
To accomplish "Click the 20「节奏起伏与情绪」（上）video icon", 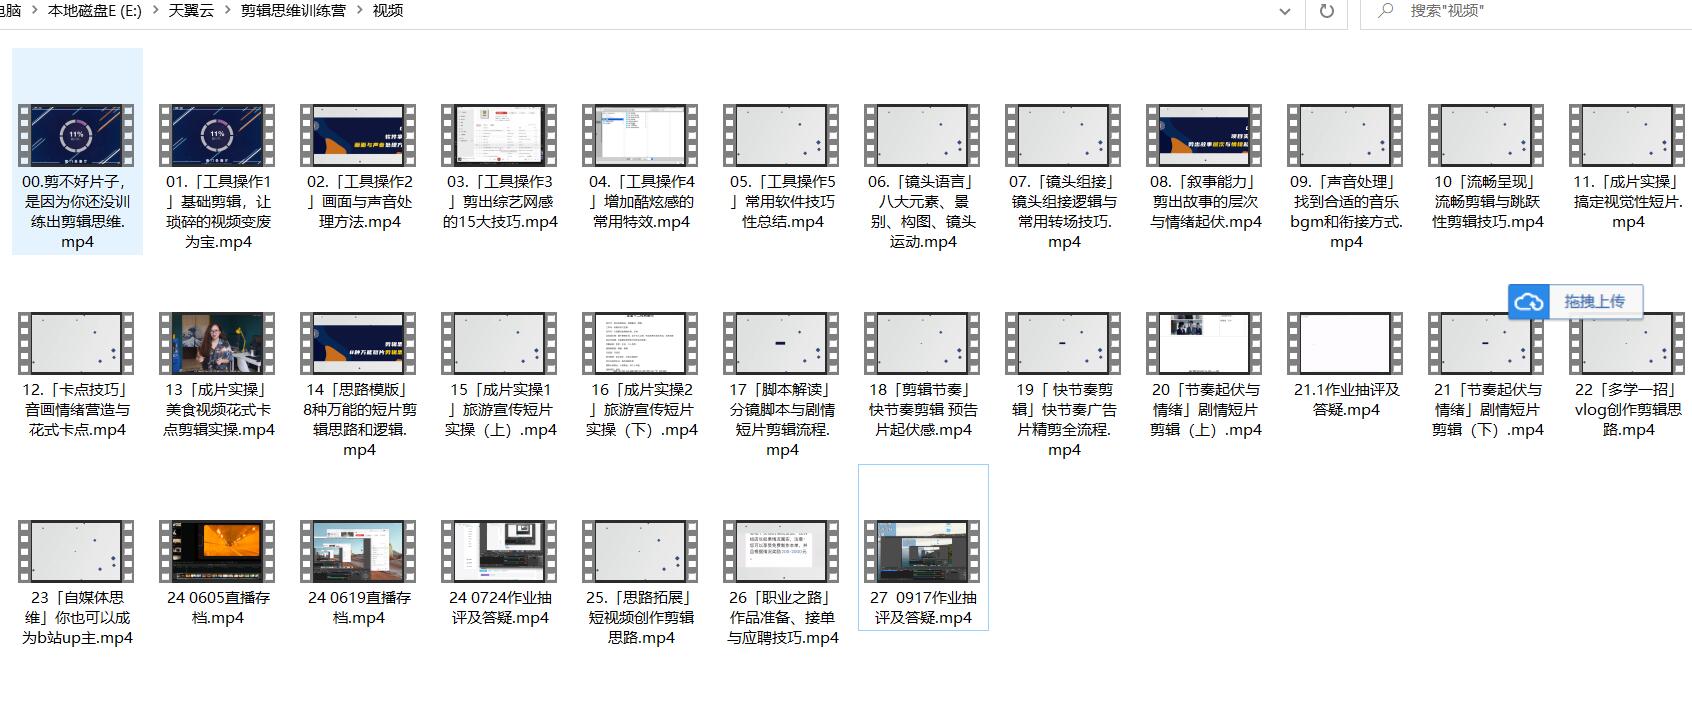I will [1204, 343].
